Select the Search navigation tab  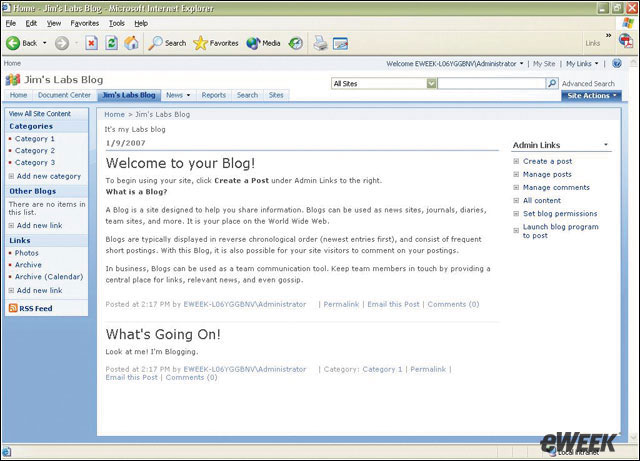[x=247, y=95]
